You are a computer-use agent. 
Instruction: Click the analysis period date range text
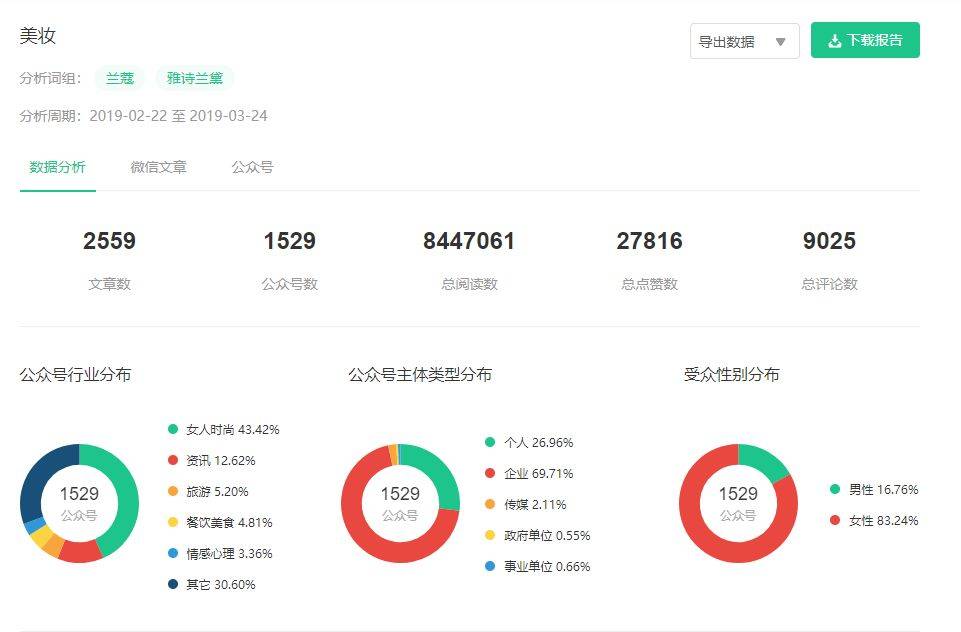click(178, 116)
